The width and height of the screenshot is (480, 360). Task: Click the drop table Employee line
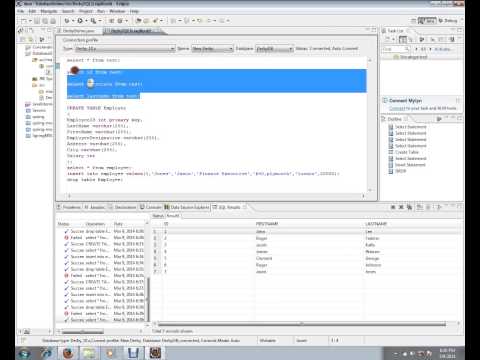tap(95, 180)
